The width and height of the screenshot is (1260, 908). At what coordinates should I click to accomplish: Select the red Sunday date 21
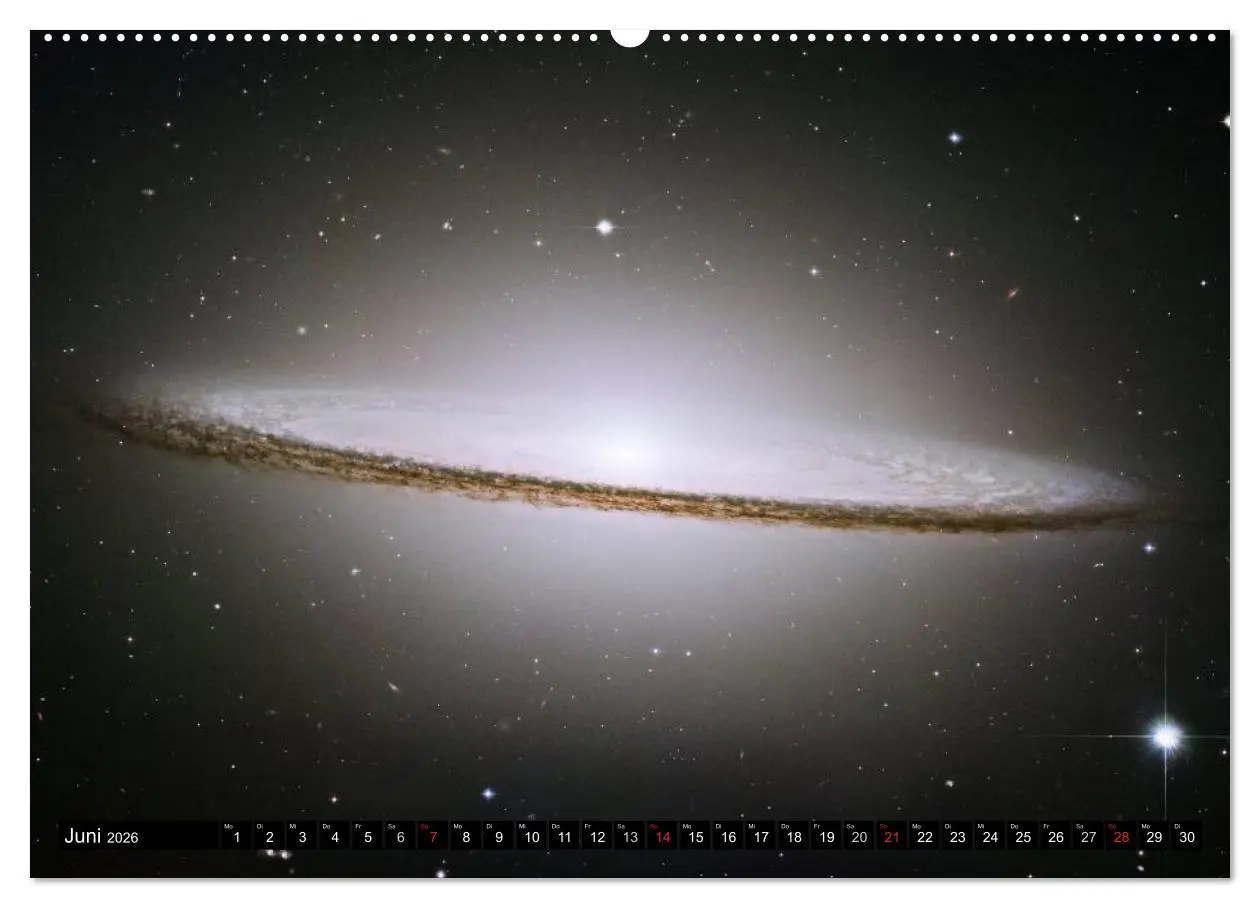click(892, 837)
